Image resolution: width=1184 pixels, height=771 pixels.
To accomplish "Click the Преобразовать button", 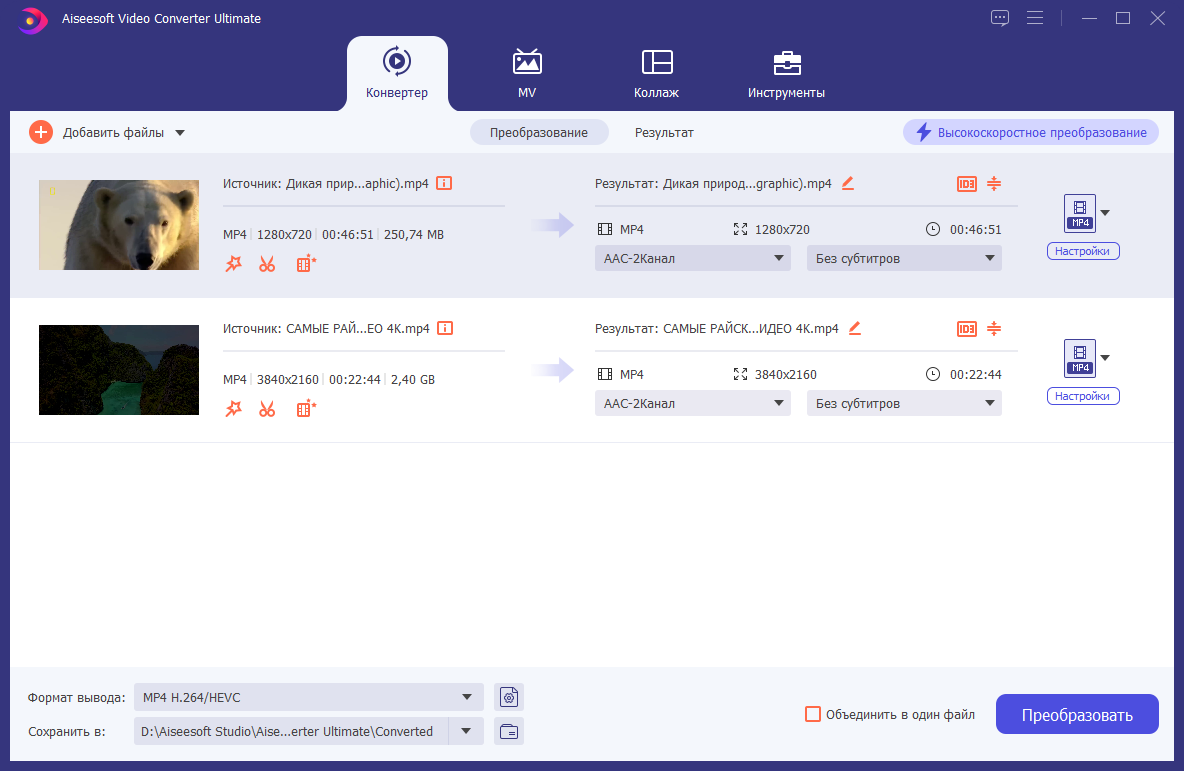I will click(x=1077, y=714).
